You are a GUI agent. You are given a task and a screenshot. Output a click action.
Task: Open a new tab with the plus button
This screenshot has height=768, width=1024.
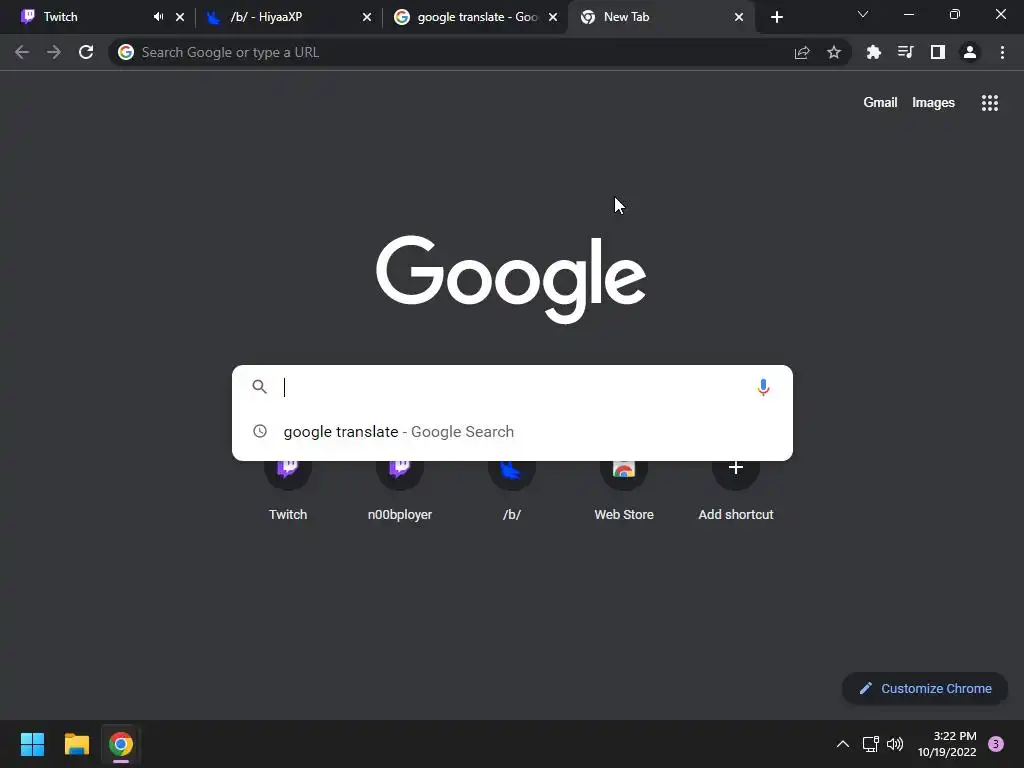tap(776, 17)
